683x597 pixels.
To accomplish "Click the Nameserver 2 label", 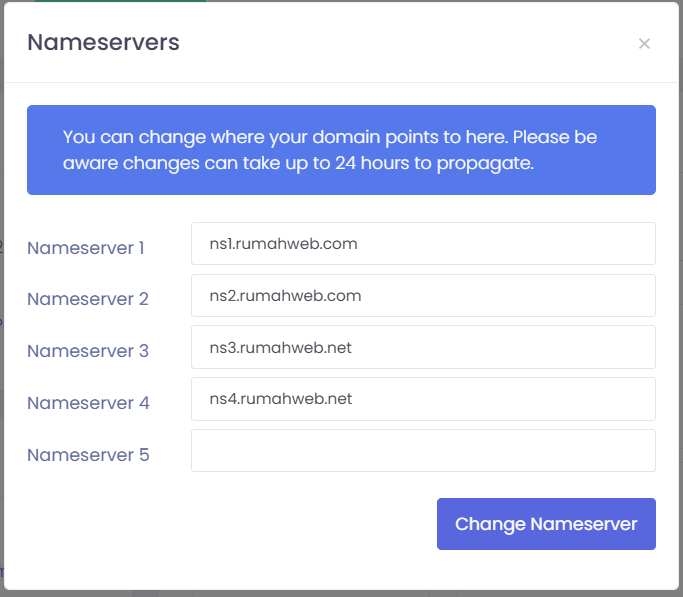I will tap(87, 299).
